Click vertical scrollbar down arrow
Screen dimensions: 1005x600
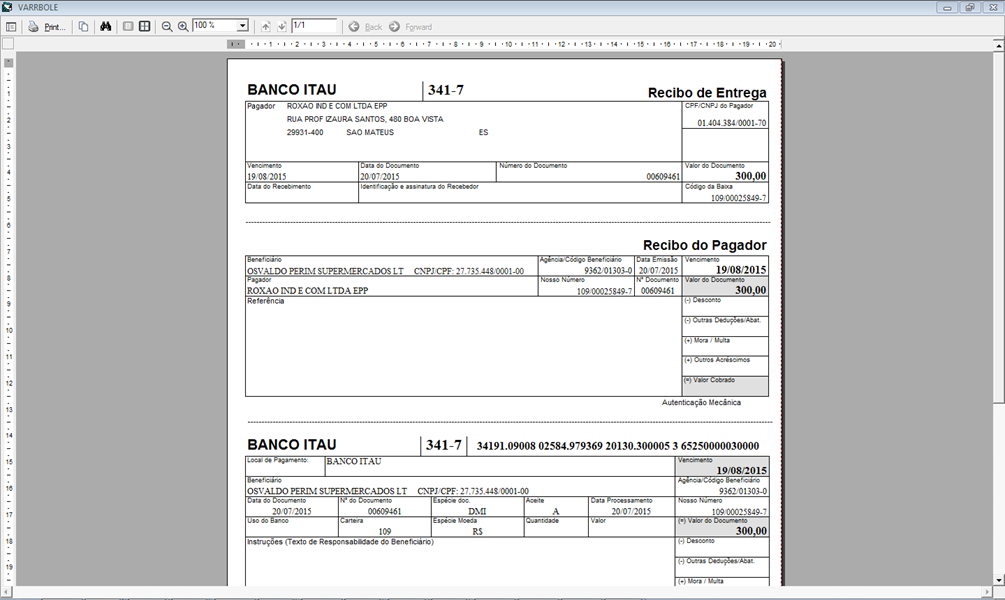coord(999,579)
